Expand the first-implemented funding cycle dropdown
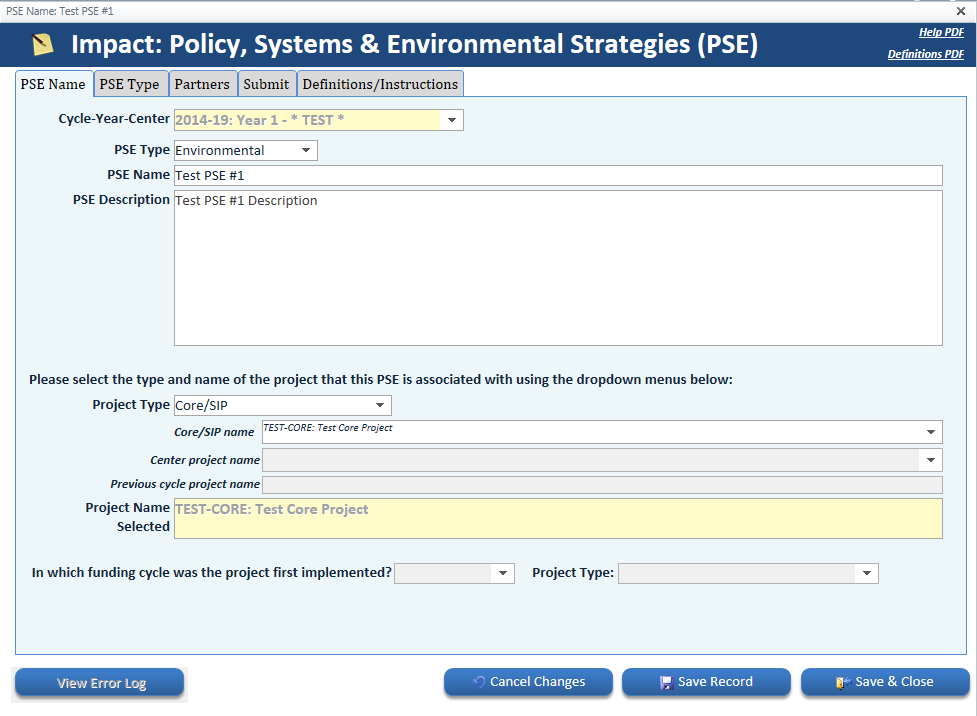977x716 pixels. (502, 573)
